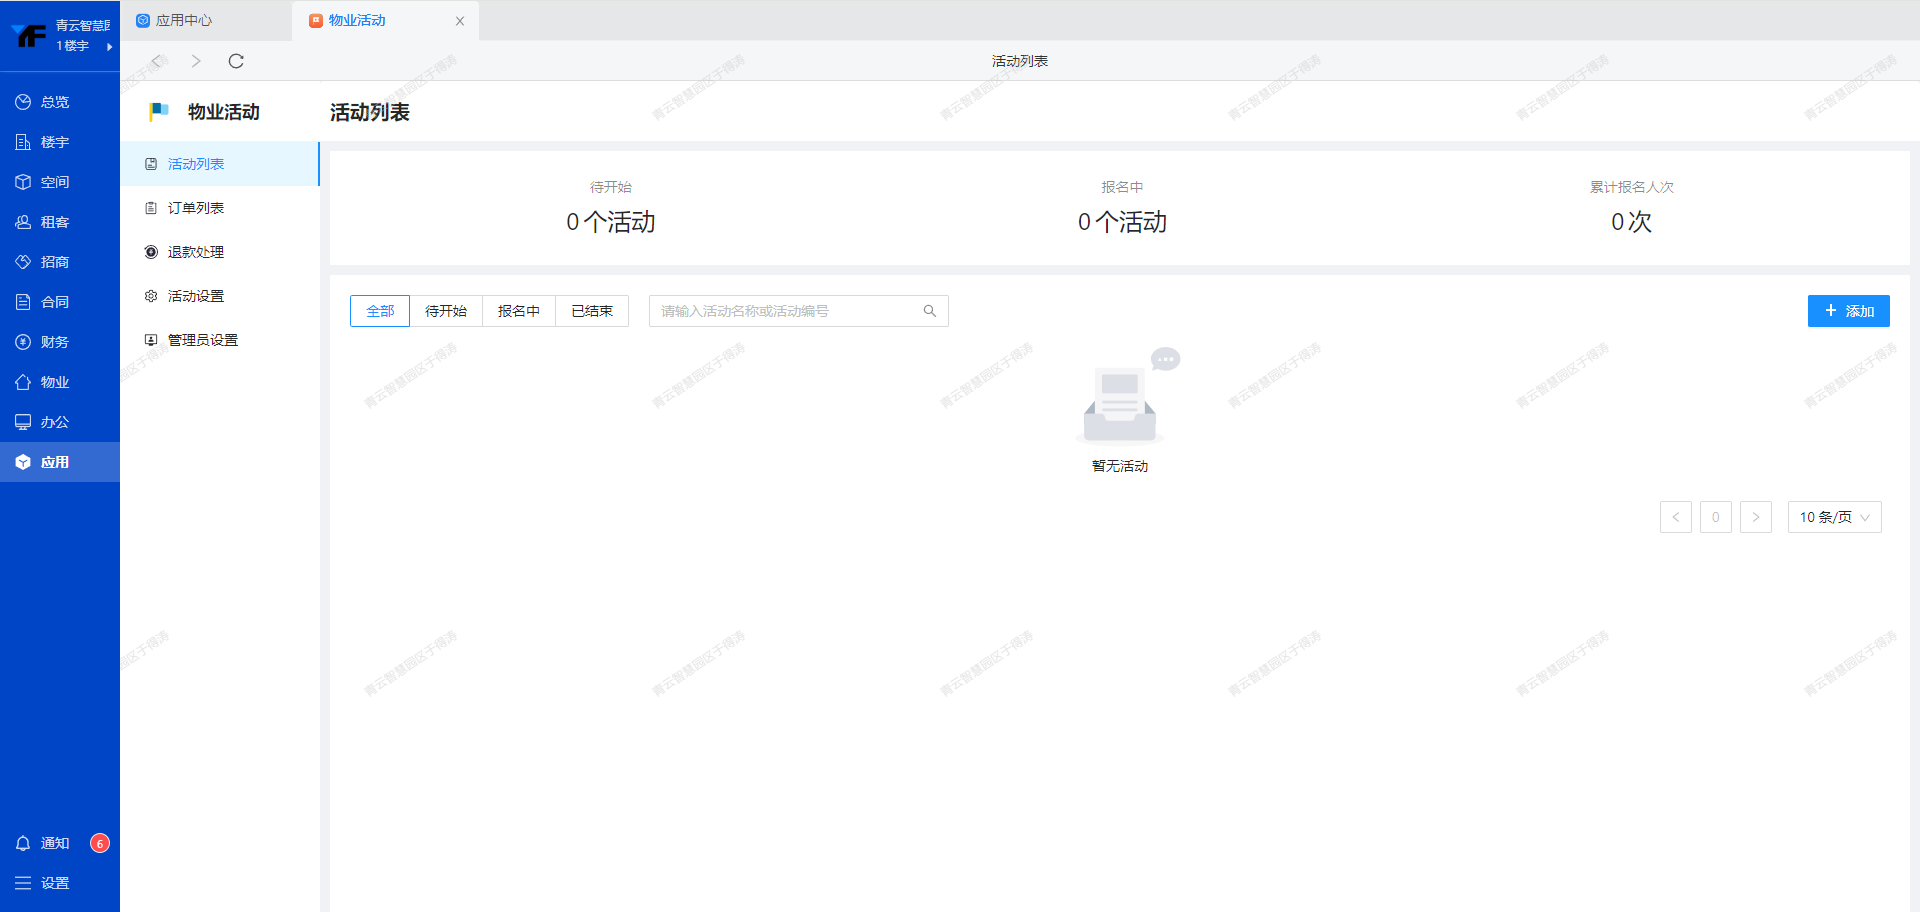Click the search magnifier icon

point(929,311)
